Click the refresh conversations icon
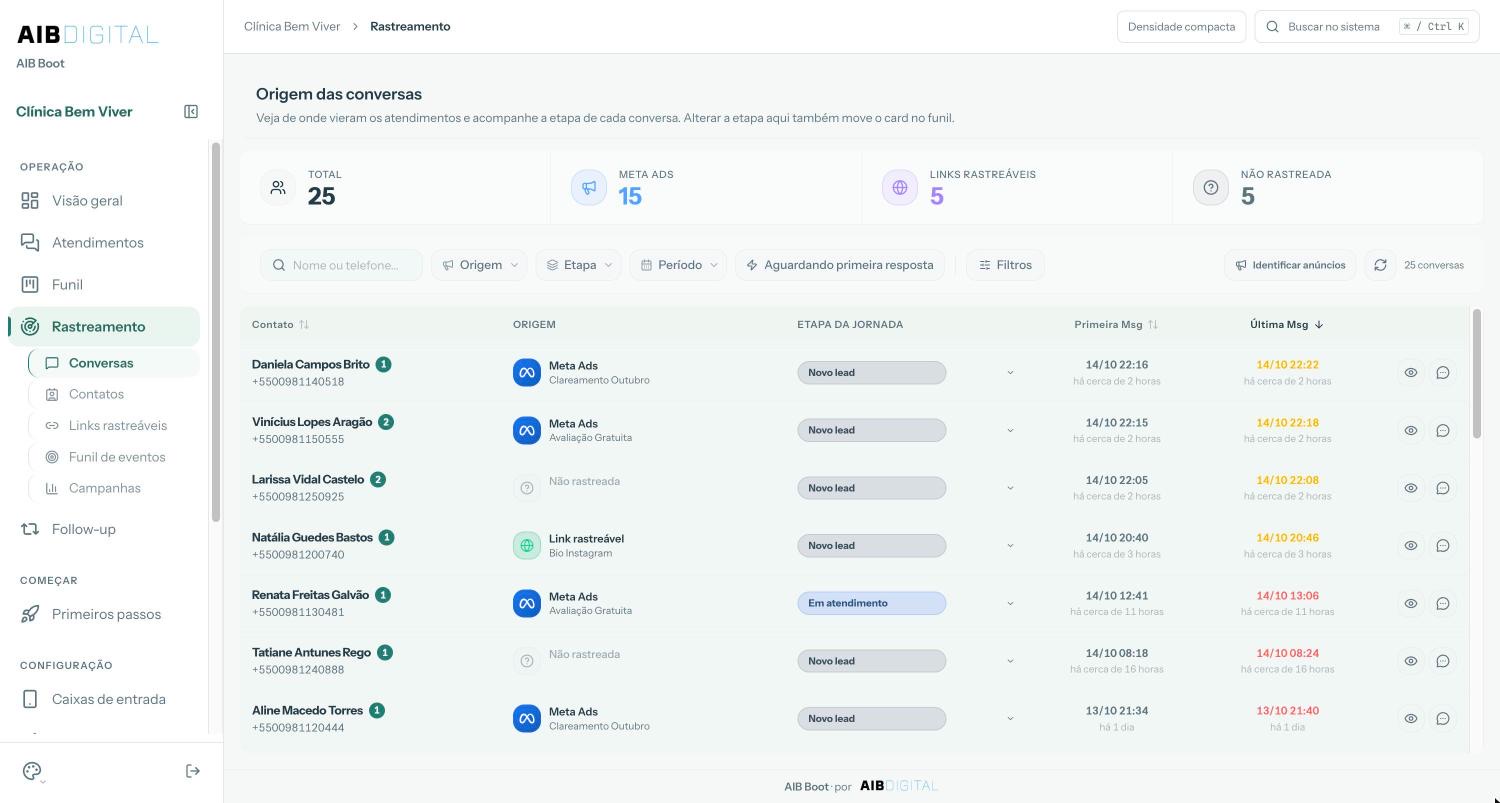The height and width of the screenshot is (803, 1500). (1380, 265)
